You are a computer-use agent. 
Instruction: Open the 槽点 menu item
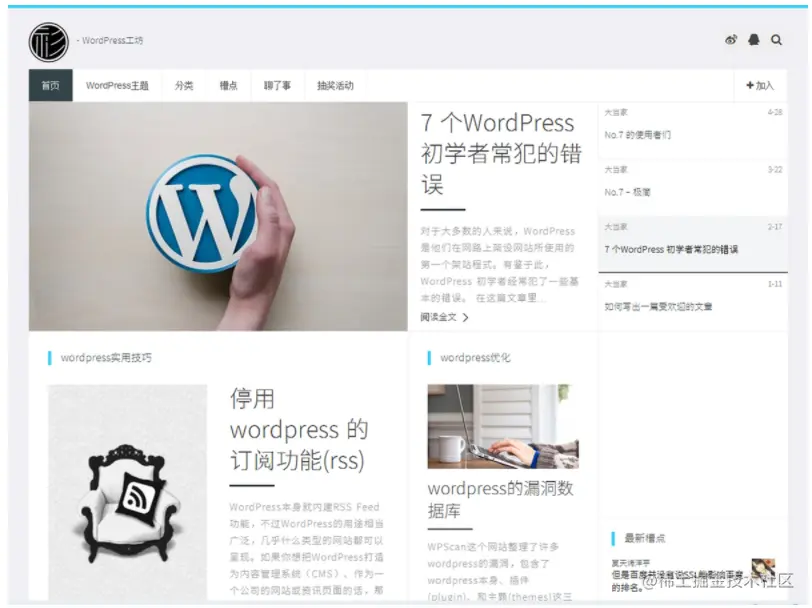click(228, 85)
